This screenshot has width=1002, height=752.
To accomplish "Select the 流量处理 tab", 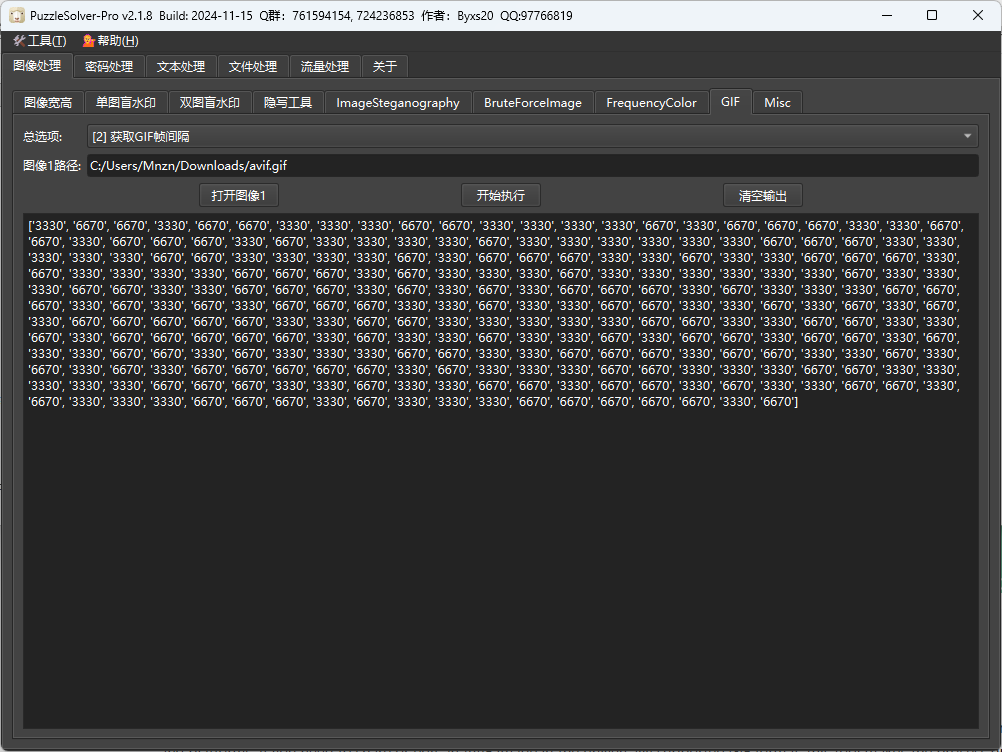I will (325, 67).
